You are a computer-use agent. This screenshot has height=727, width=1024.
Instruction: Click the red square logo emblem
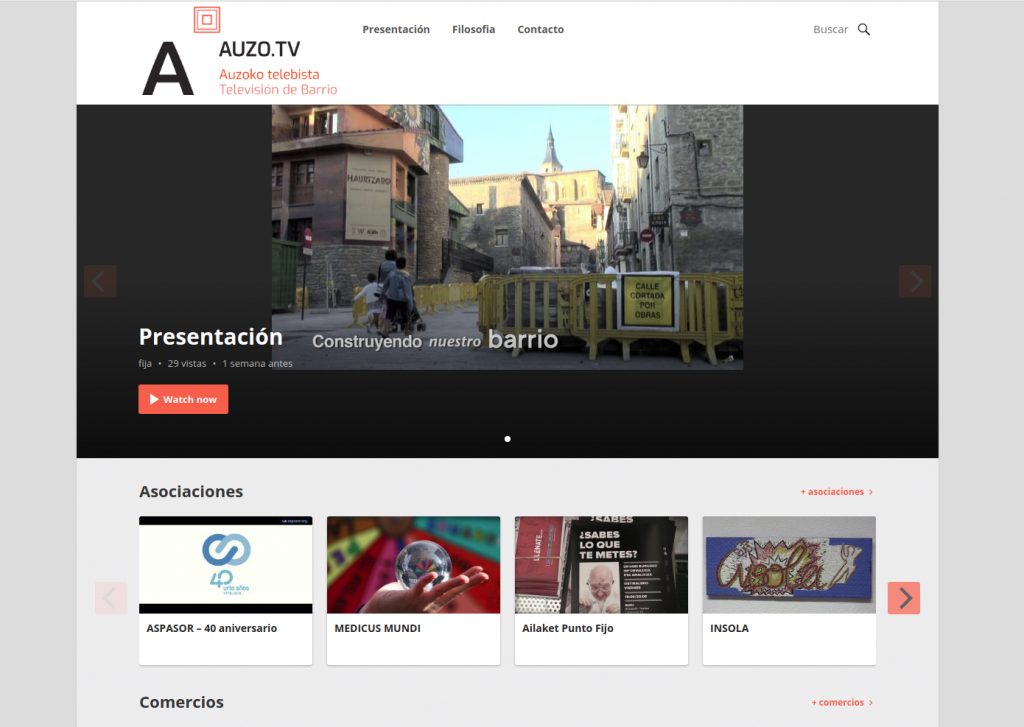(x=207, y=20)
